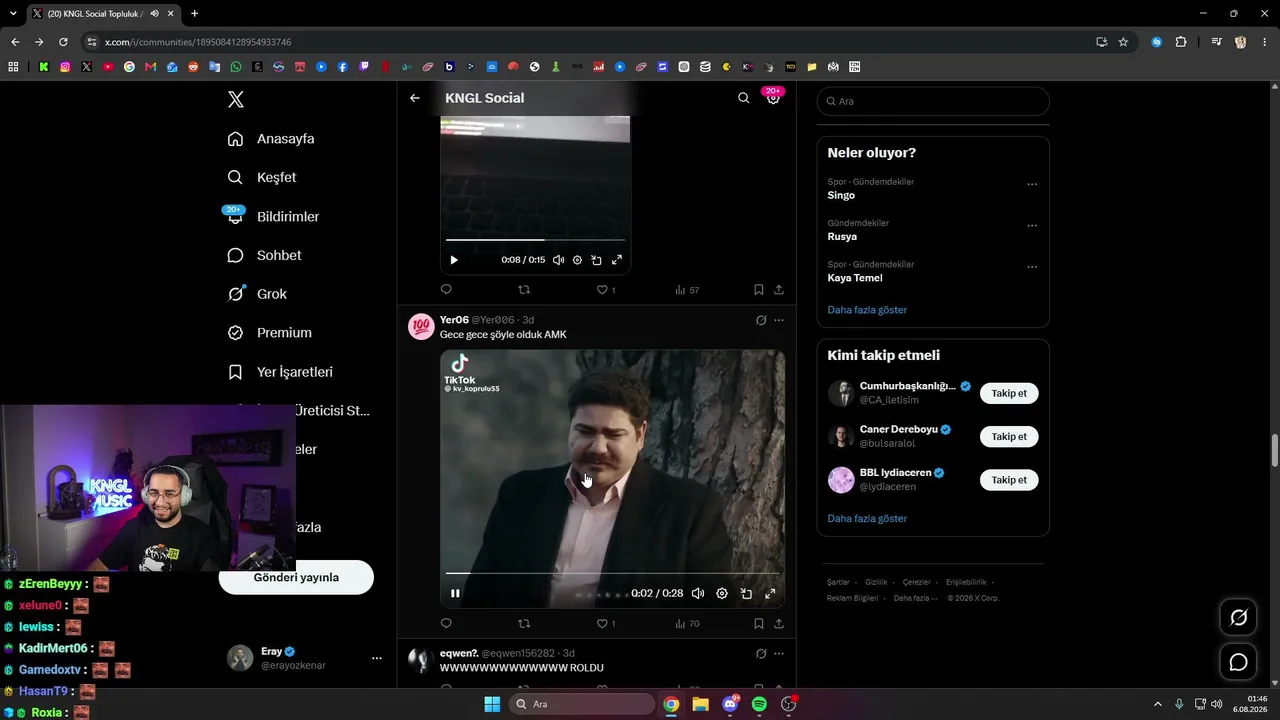Open more options for Rusya trend
This screenshot has height=720, width=1280.
1032,226
